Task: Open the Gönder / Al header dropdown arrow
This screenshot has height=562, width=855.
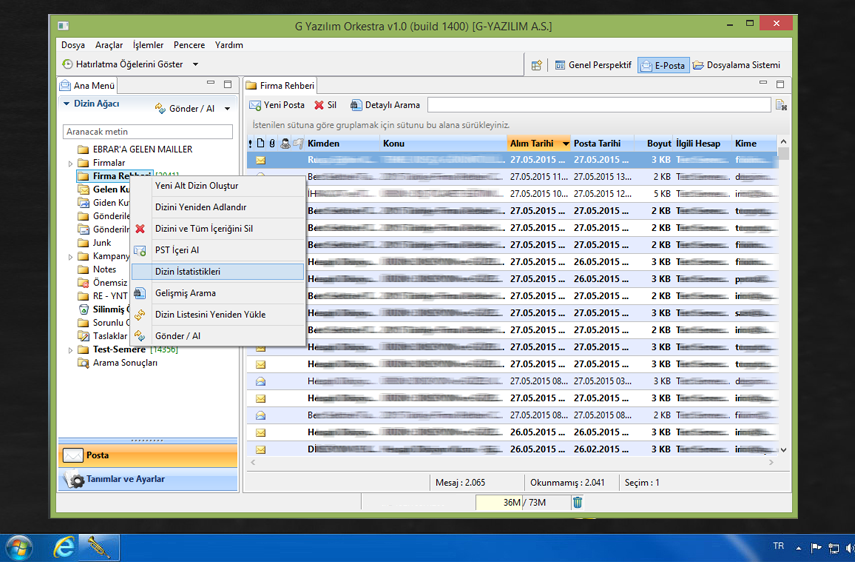Action: [227, 108]
